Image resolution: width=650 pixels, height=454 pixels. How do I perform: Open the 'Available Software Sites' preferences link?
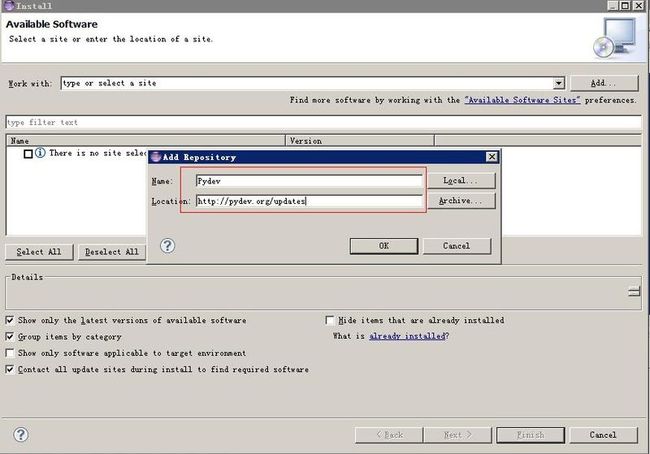pos(522,100)
